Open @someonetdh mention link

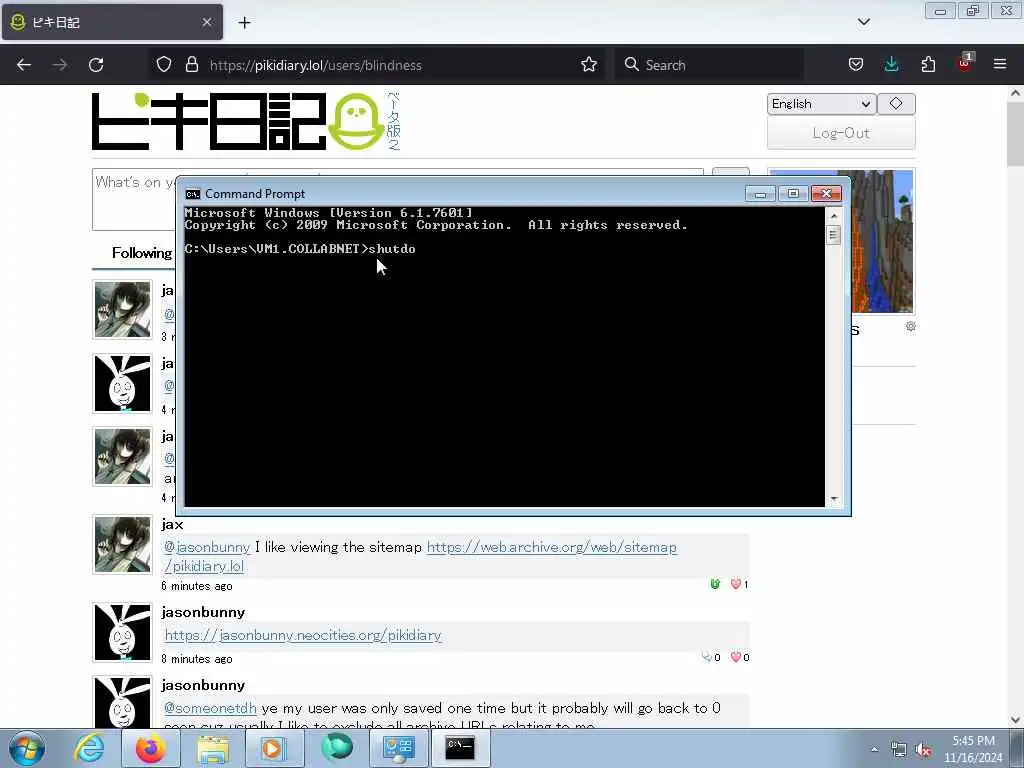(x=210, y=708)
